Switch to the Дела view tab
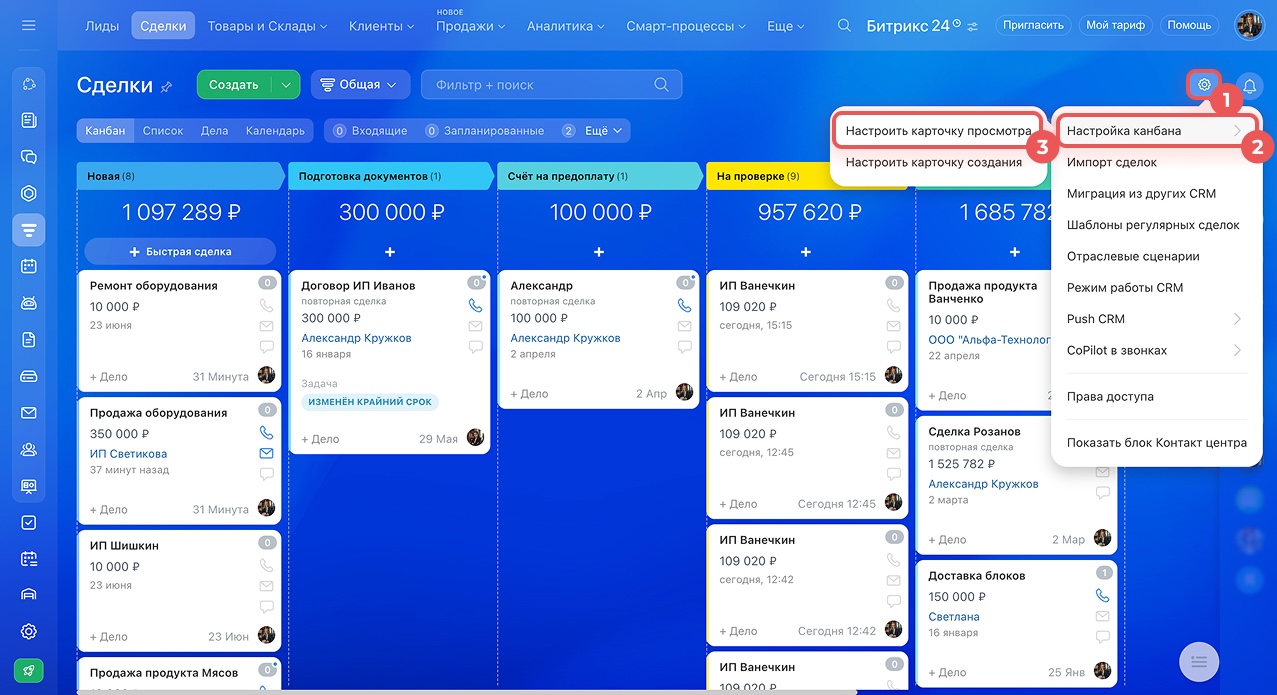Screen dimensions: 1277x695 coord(214,131)
